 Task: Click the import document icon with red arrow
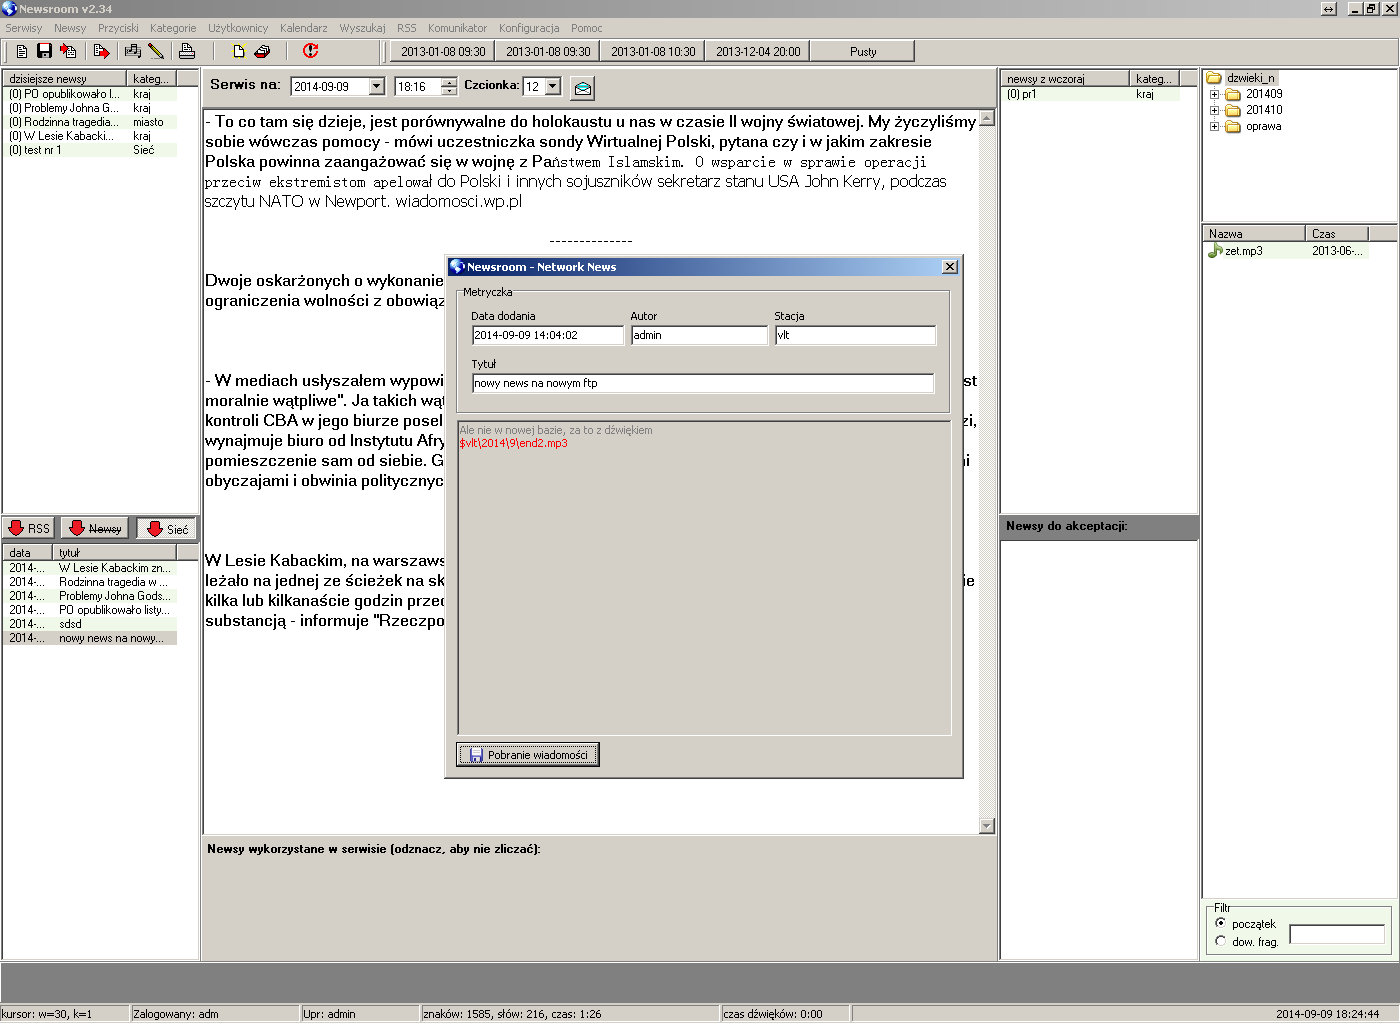[x=68, y=51]
